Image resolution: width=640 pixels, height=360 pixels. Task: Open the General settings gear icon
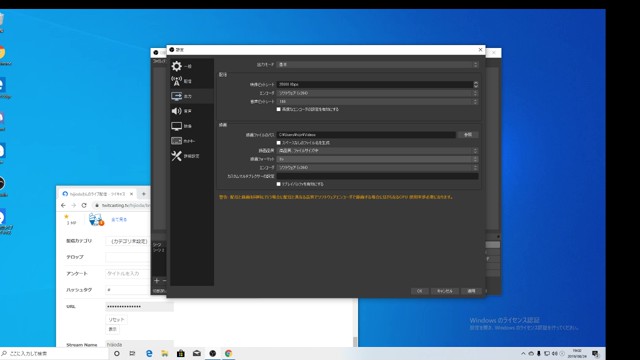(x=177, y=66)
